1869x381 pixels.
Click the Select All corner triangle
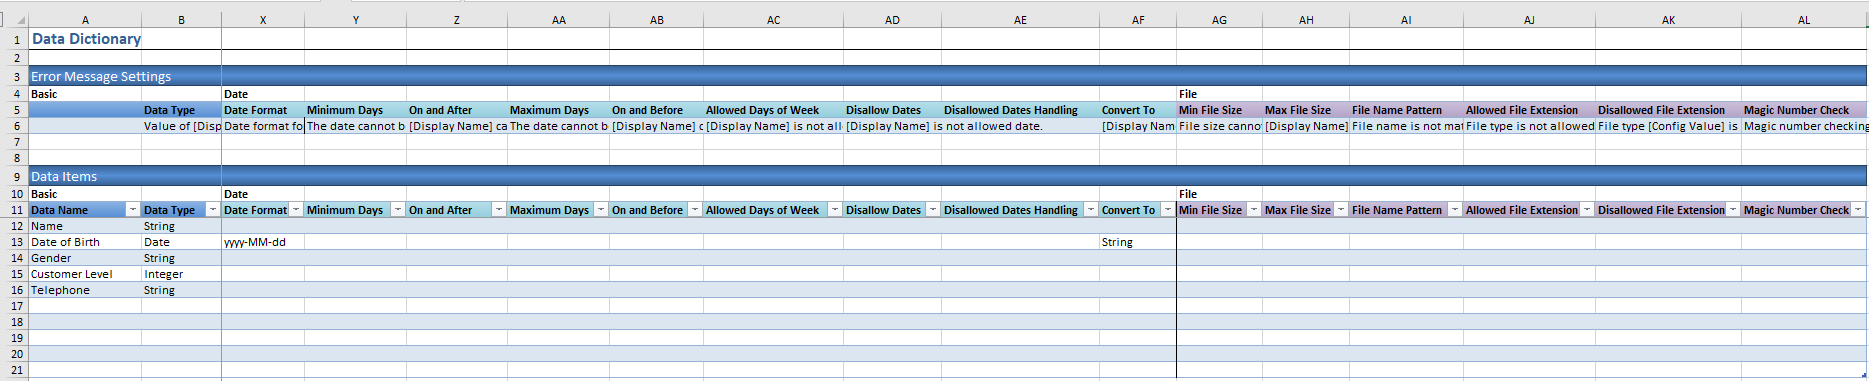pos(20,21)
